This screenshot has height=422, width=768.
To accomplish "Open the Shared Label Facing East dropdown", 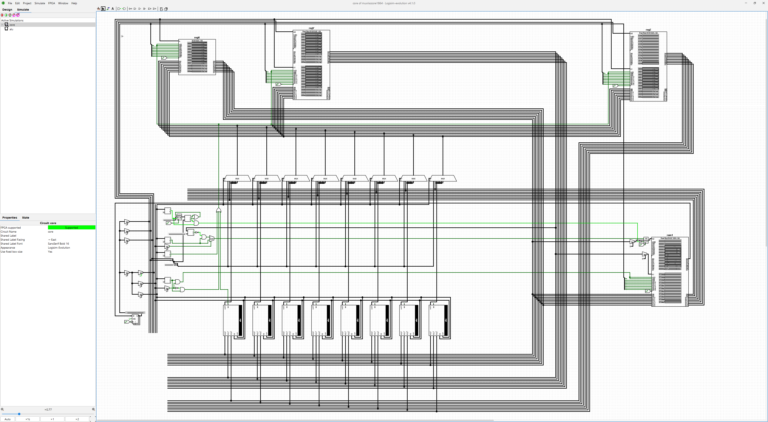I will tap(71, 240).
